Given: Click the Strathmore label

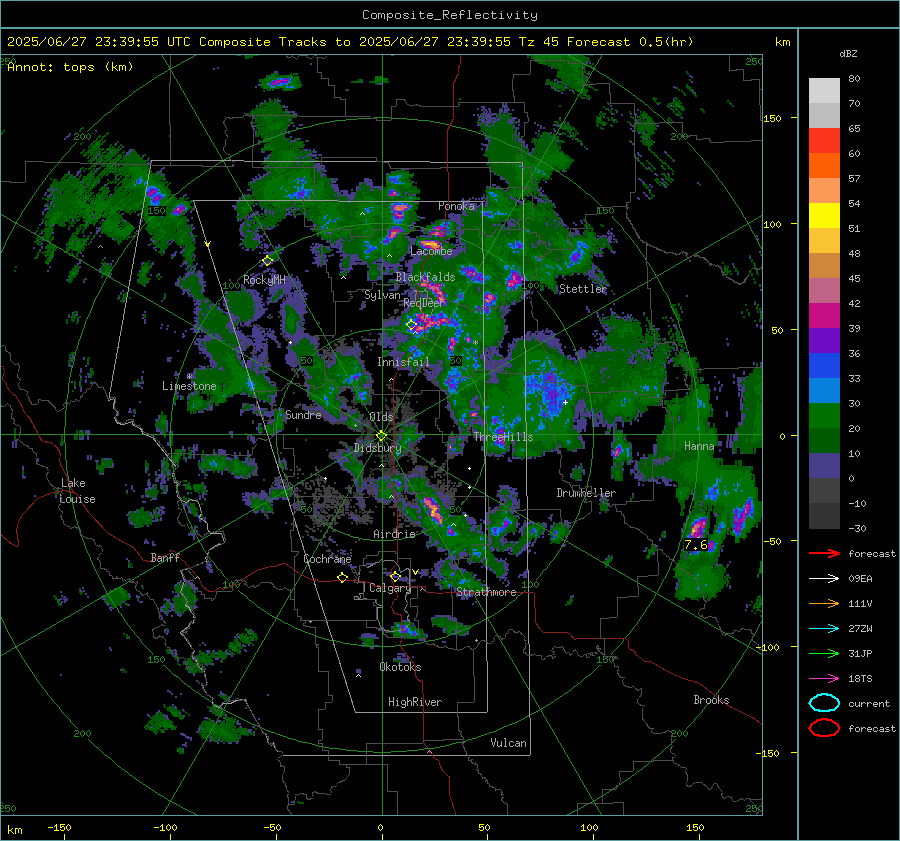Looking at the screenshot, I should click(x=486, y=592).
